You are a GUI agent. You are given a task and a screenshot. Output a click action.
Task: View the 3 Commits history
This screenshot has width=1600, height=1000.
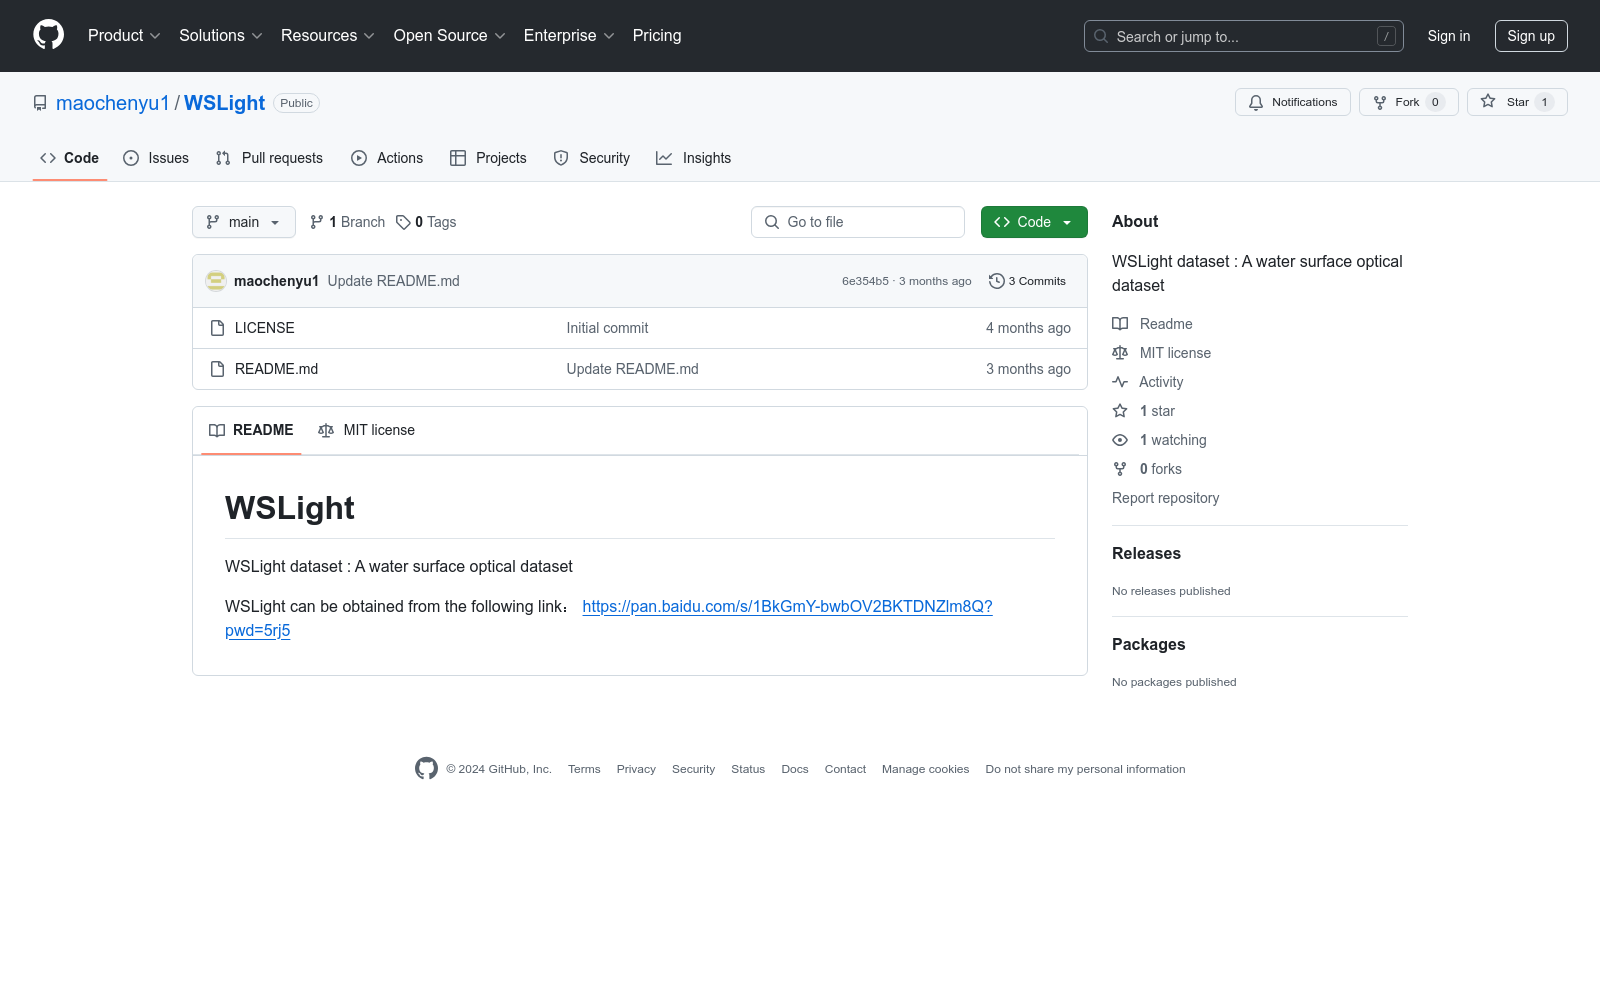tap(1027, 281)
